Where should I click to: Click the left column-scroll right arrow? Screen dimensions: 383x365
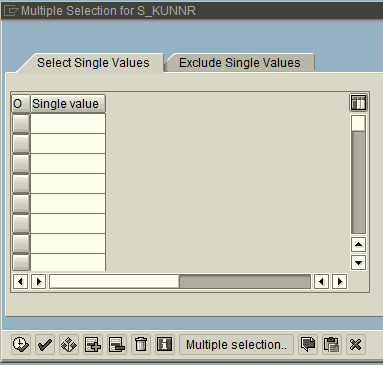(x=38, y=282)
